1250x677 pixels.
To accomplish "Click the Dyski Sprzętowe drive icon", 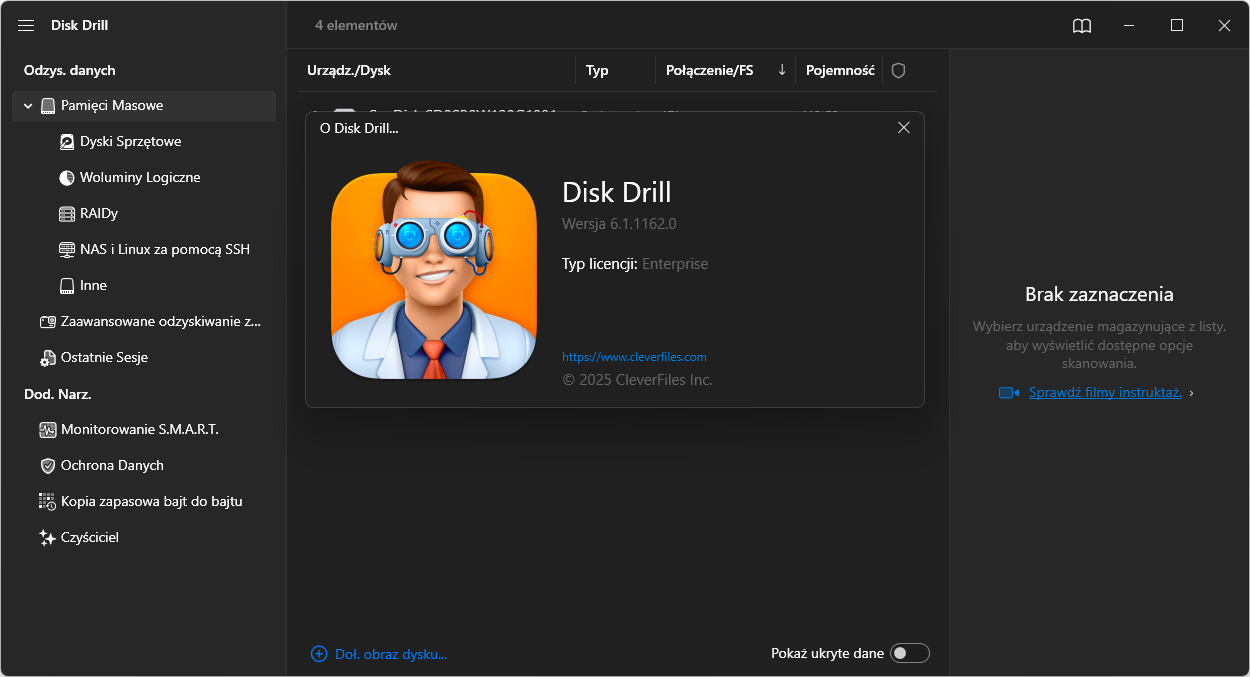I will point(67,142).
